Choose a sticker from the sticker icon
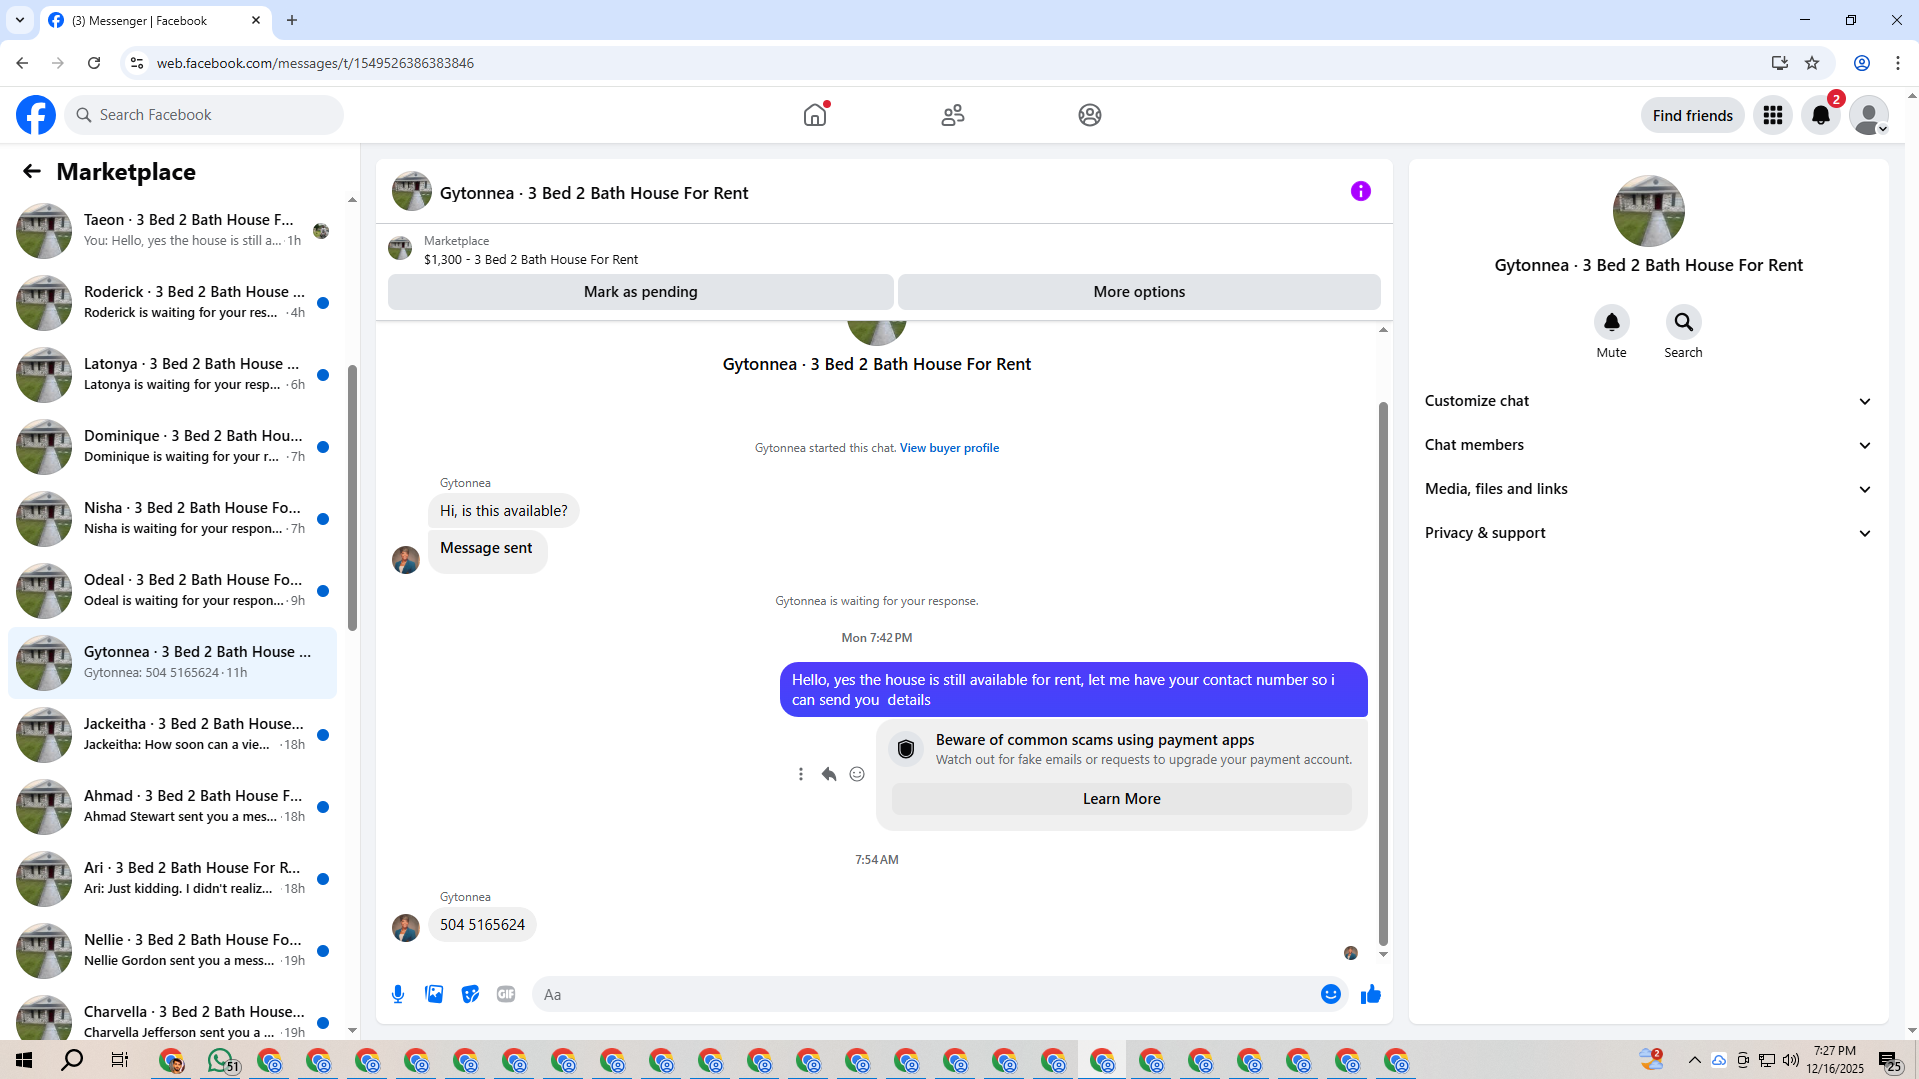 pyautogui.click(x=470, y=994)
